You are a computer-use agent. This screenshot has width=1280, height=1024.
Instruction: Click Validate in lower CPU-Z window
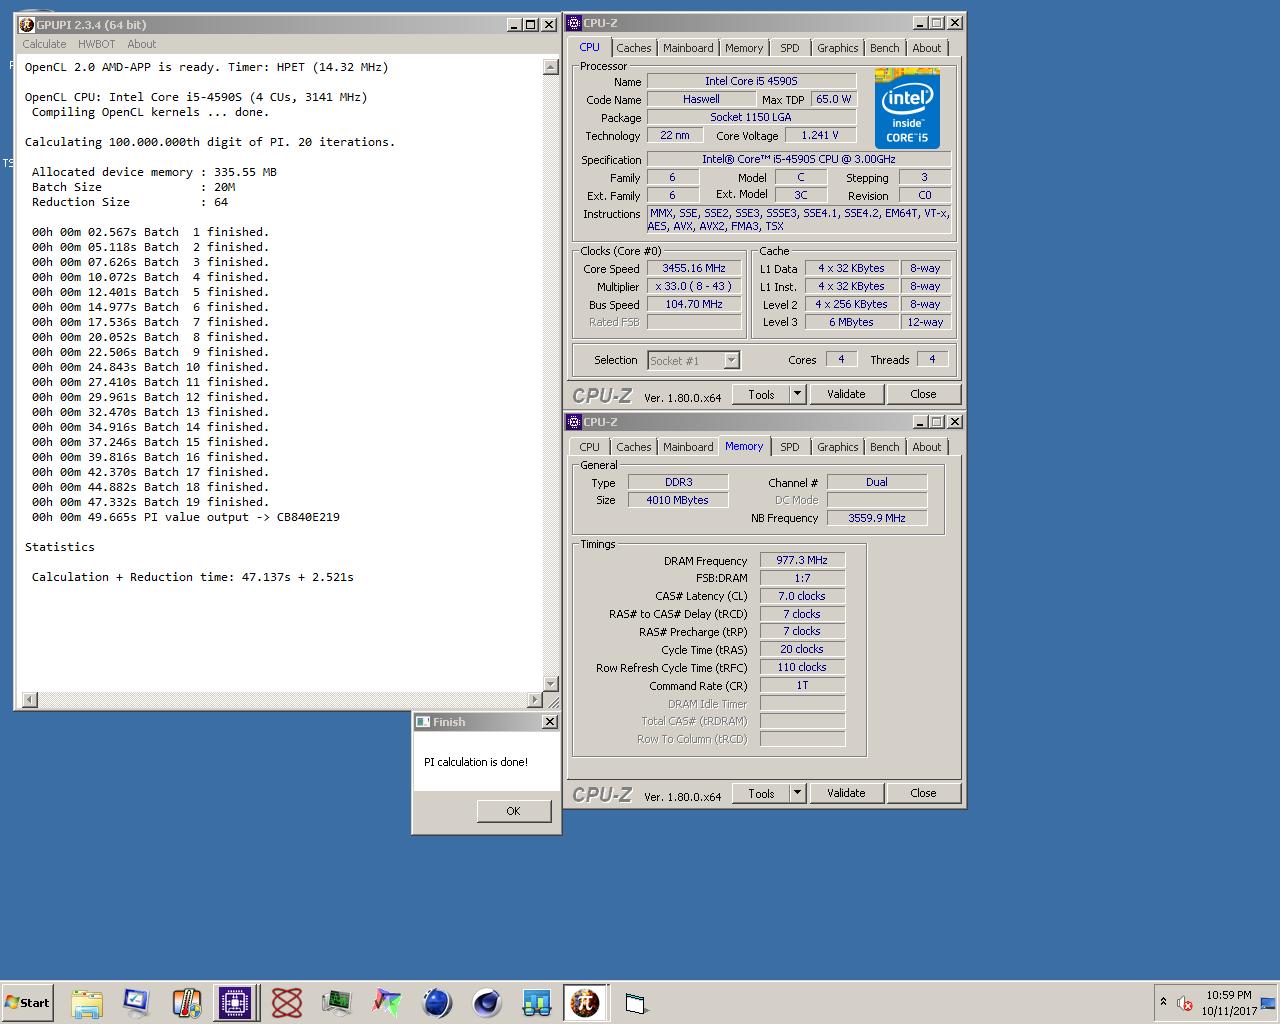[846, 793]
